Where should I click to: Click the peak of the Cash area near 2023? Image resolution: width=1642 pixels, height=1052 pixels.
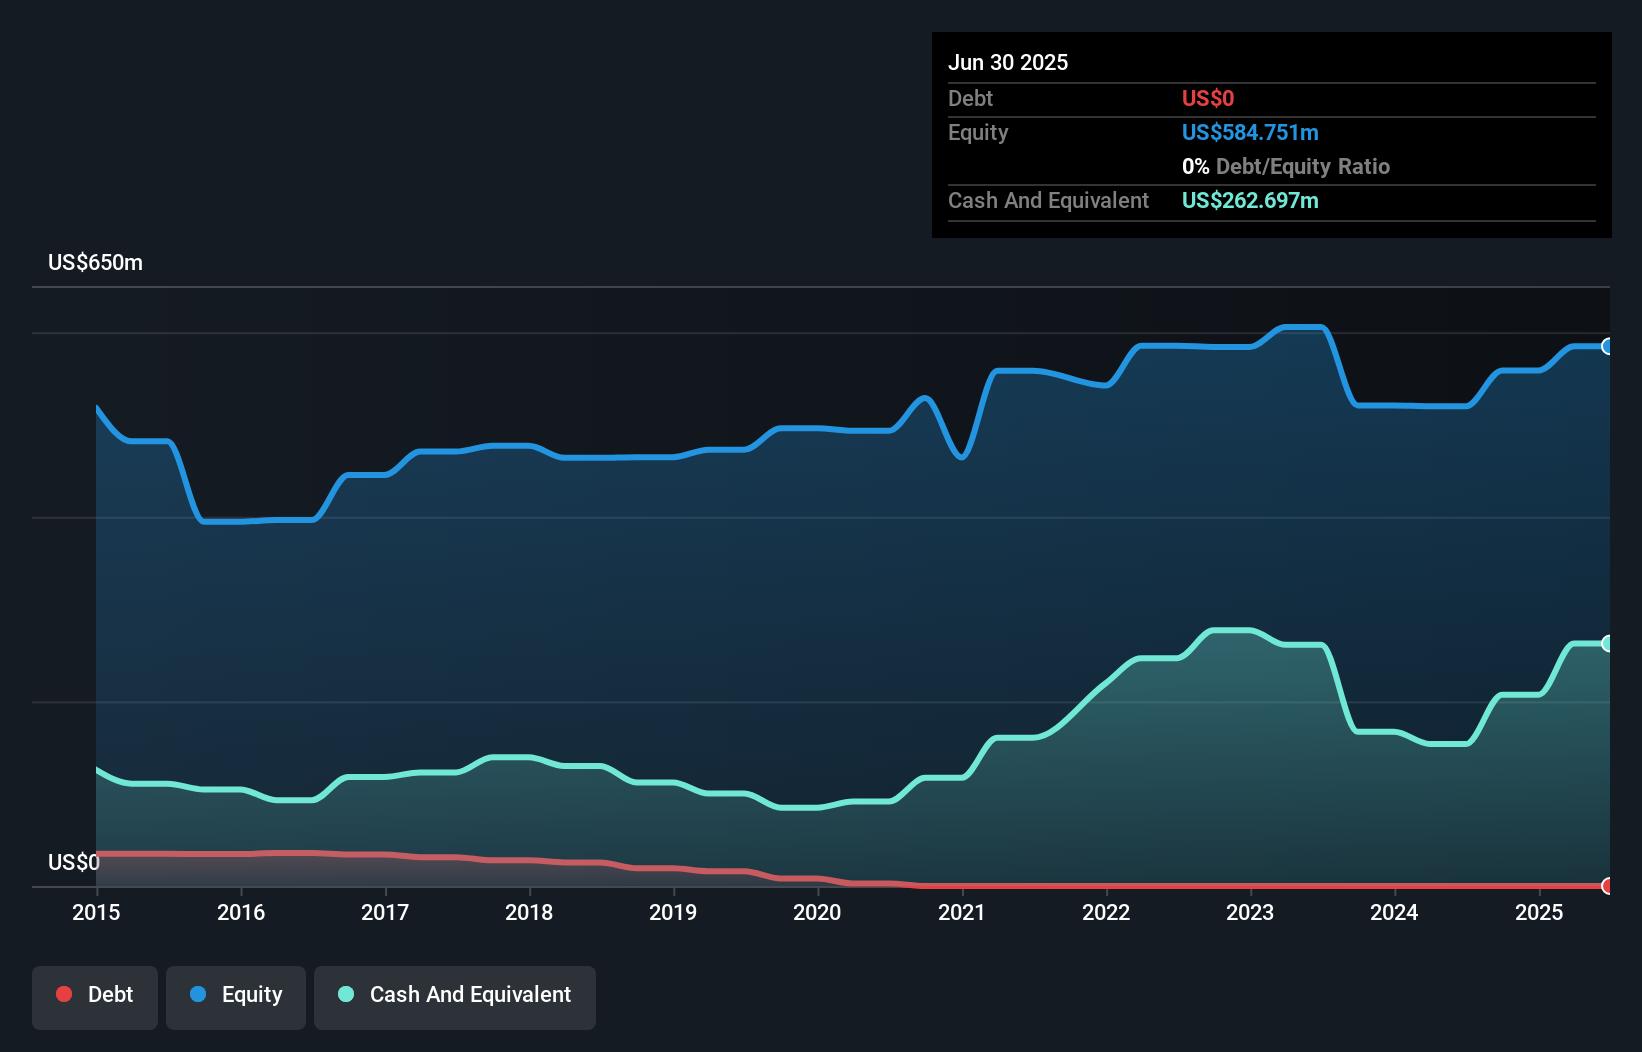pos(1230,632)
